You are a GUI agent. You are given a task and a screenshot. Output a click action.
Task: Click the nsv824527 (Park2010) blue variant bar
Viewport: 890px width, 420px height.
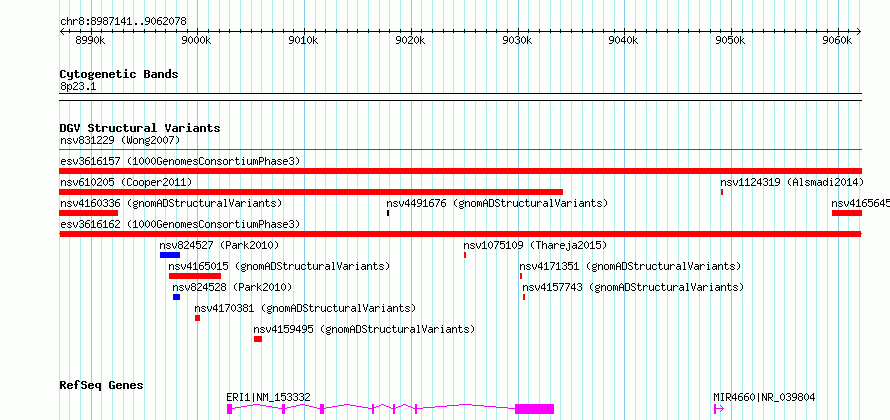170,255
